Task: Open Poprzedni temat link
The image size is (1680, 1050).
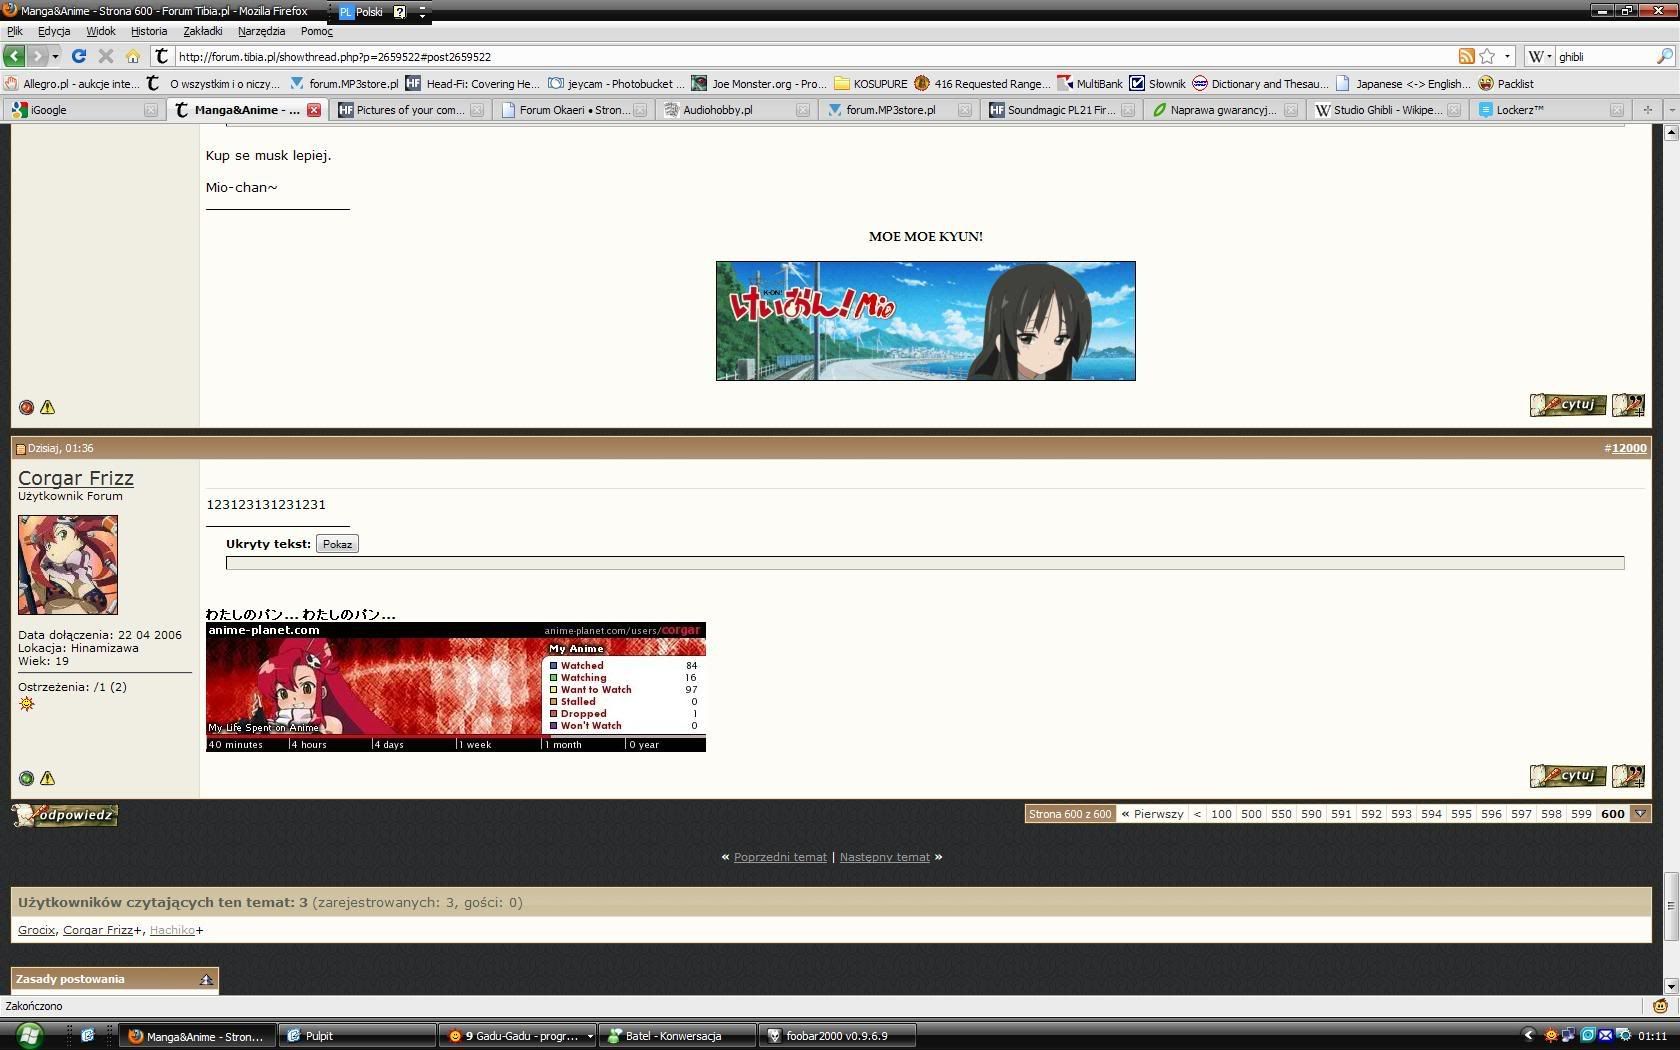Action: tap(780, 857)
